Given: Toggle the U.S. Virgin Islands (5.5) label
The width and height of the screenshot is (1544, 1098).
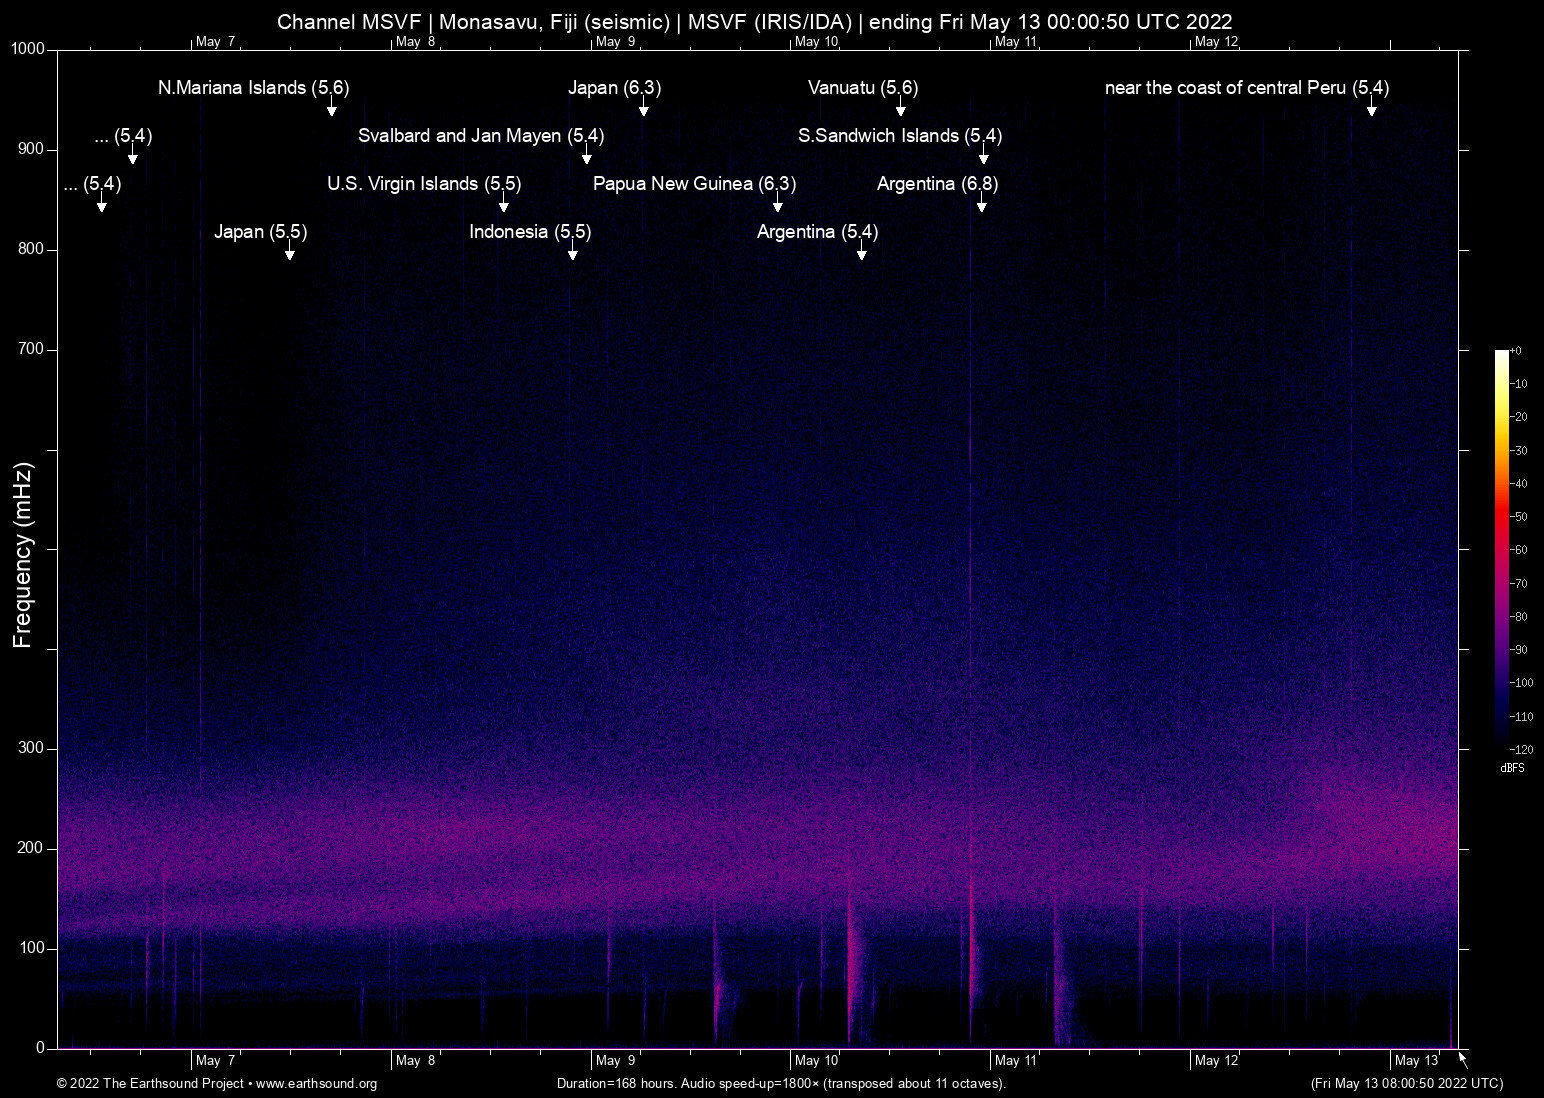Looking at the screenshot, I should (424, 184).
